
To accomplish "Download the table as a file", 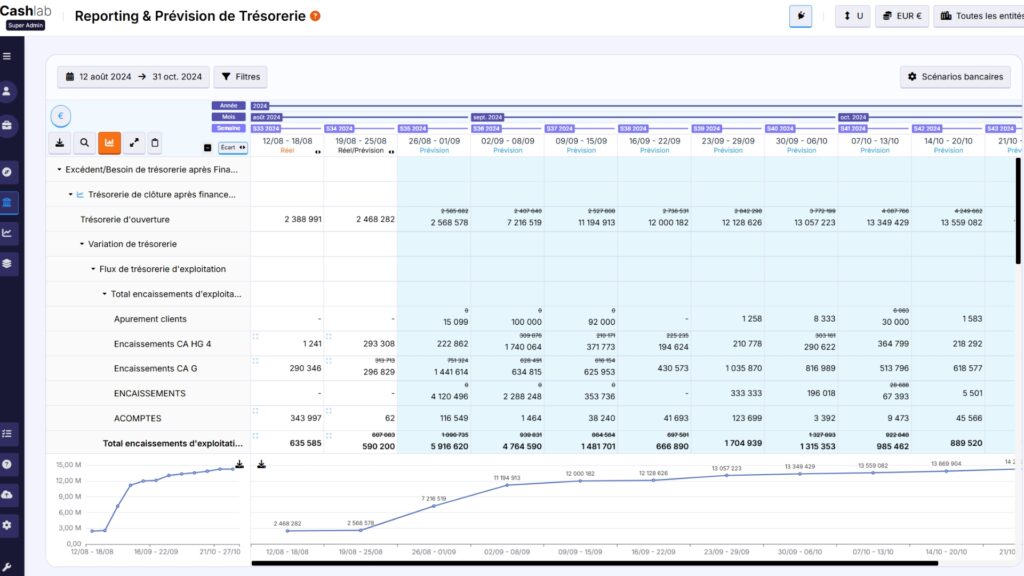I will pos(60,142).
